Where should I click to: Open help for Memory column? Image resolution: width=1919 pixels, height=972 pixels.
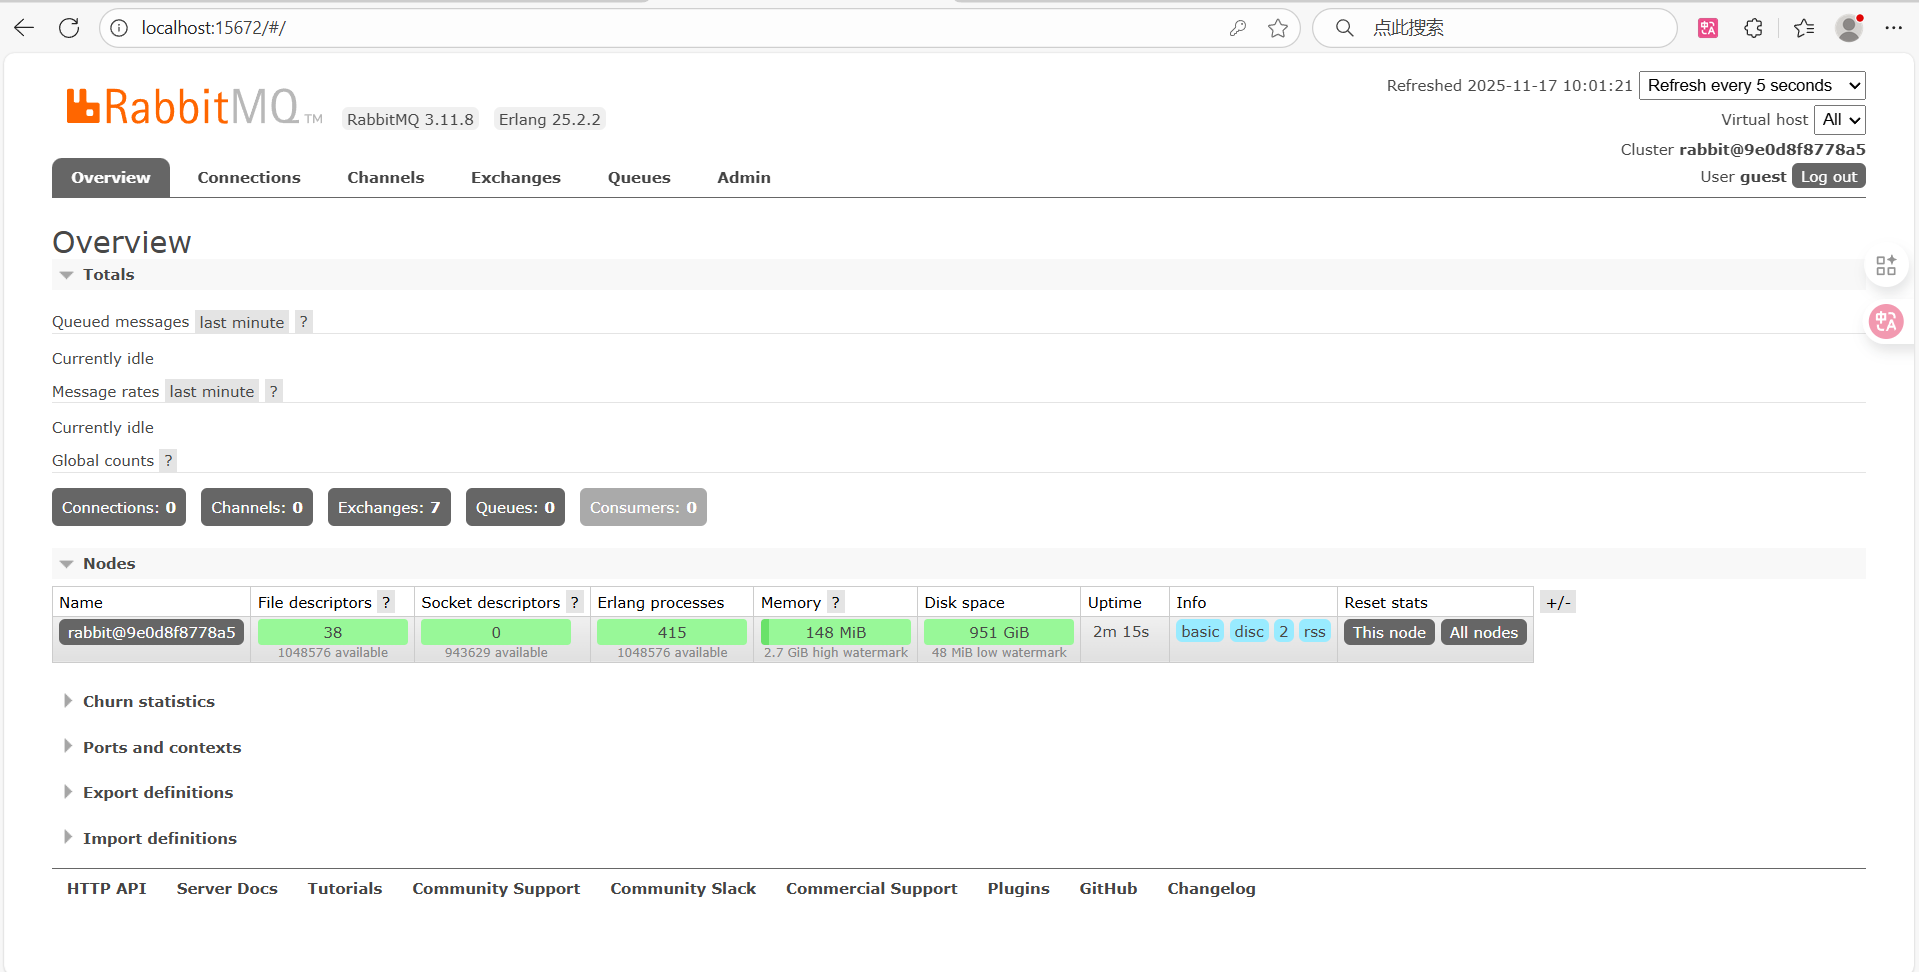pyautogui.click(x=836, y=602)
